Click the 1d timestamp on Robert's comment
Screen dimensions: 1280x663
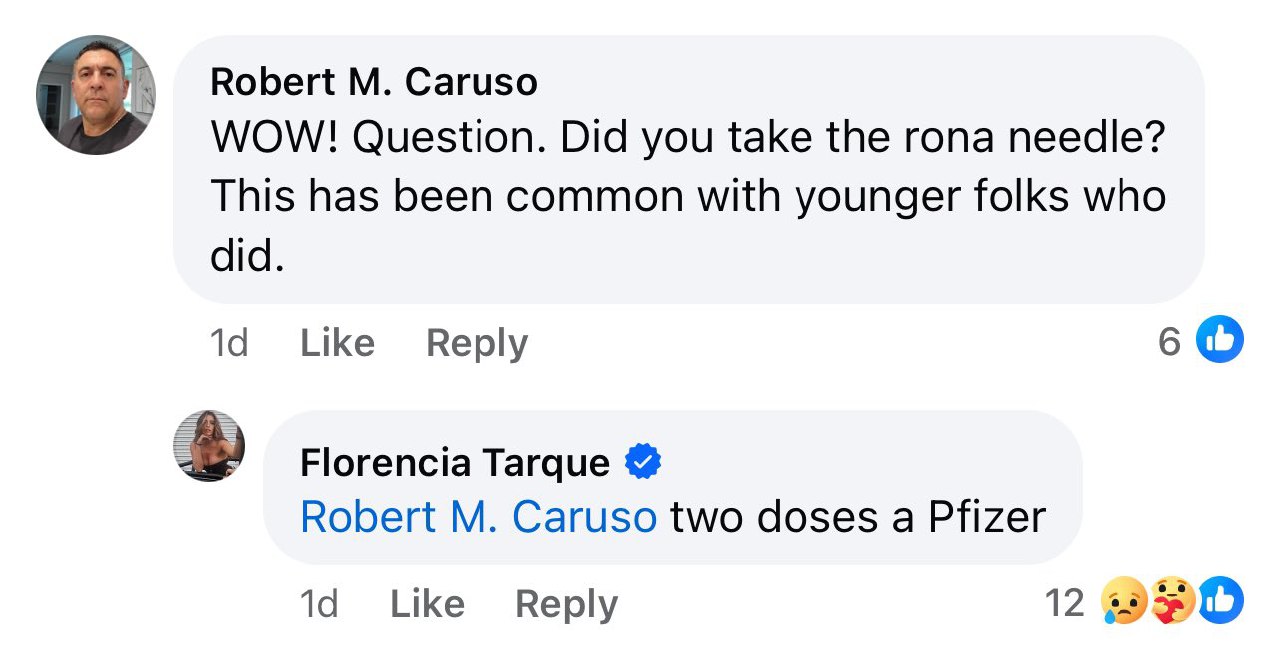pyautogui.click(x=229, y=343)
